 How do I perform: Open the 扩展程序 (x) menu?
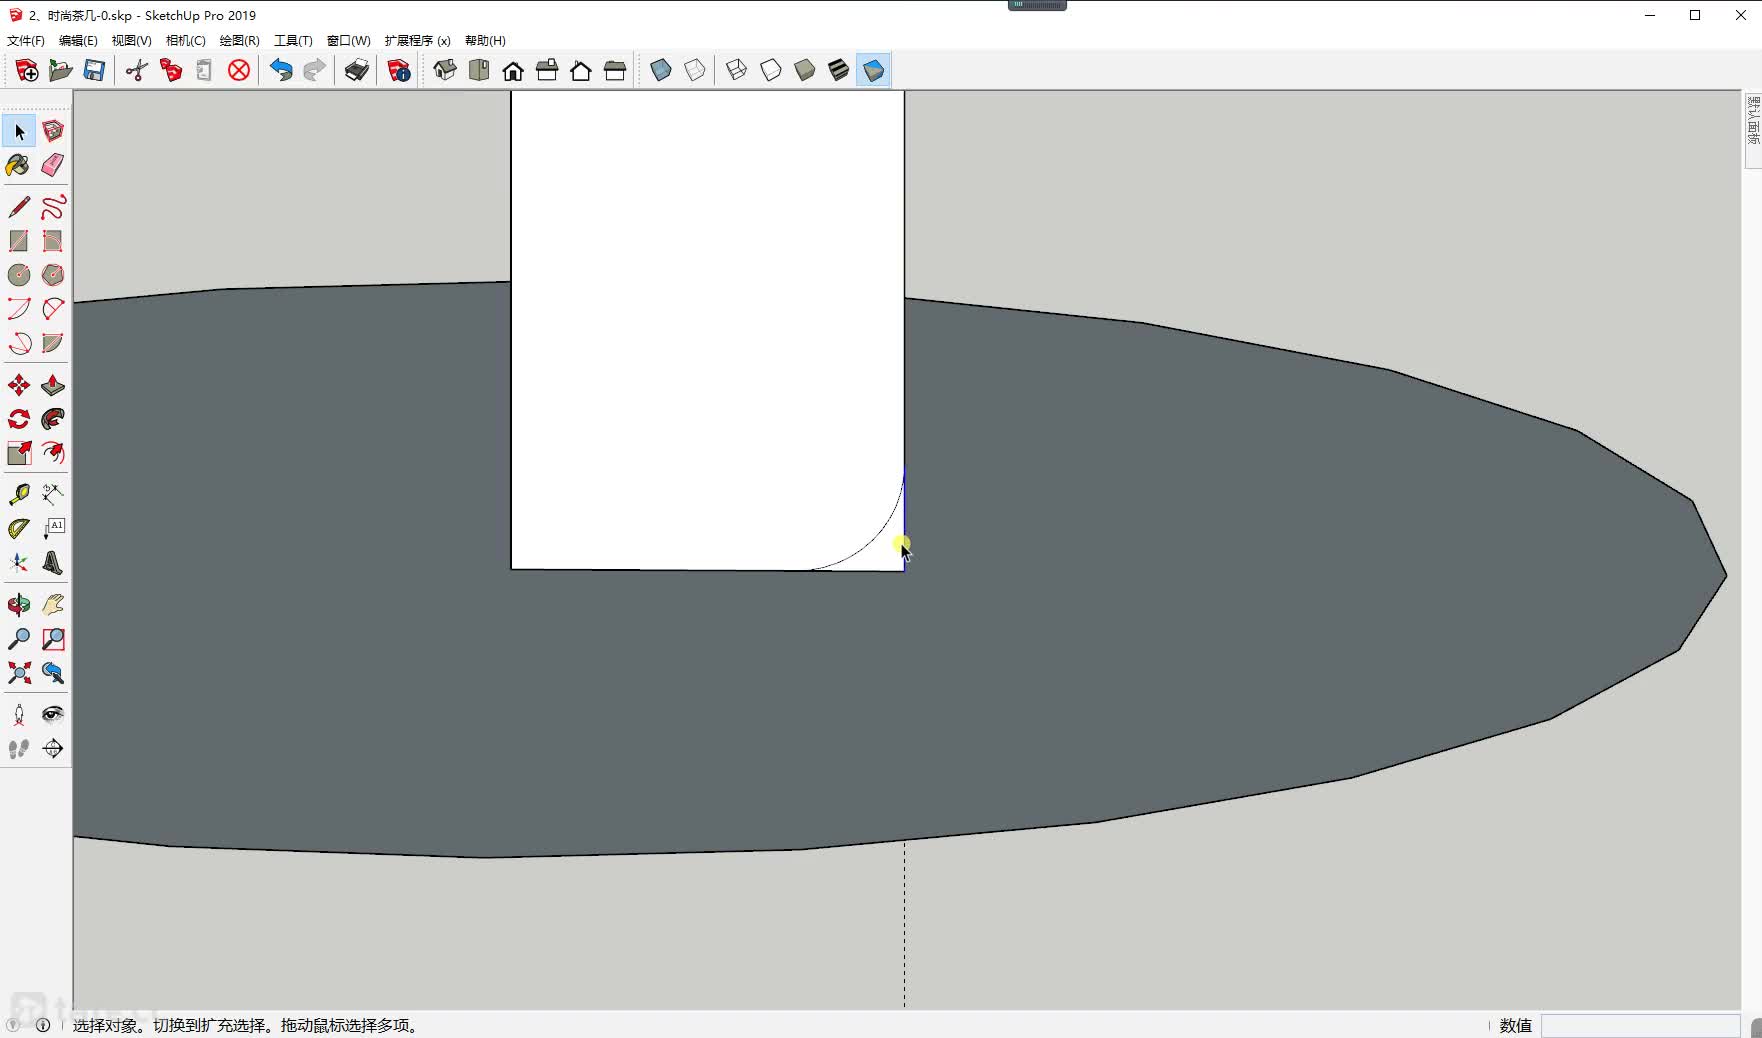(417, 41)
